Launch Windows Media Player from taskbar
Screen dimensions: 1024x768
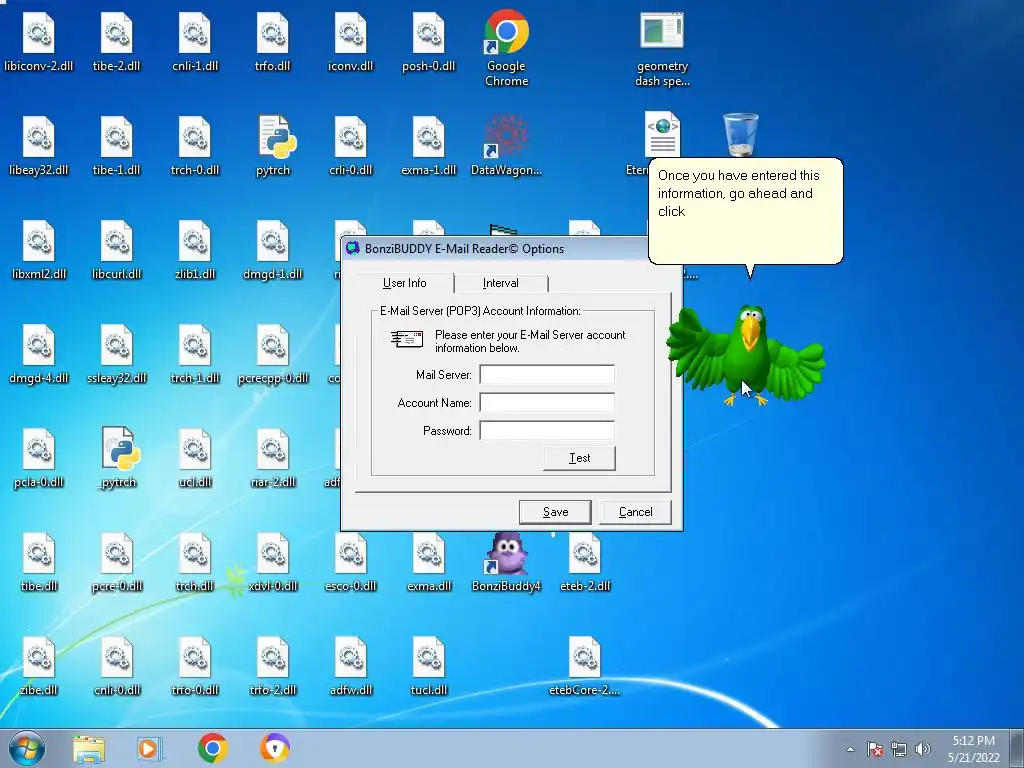coord(150,748)
